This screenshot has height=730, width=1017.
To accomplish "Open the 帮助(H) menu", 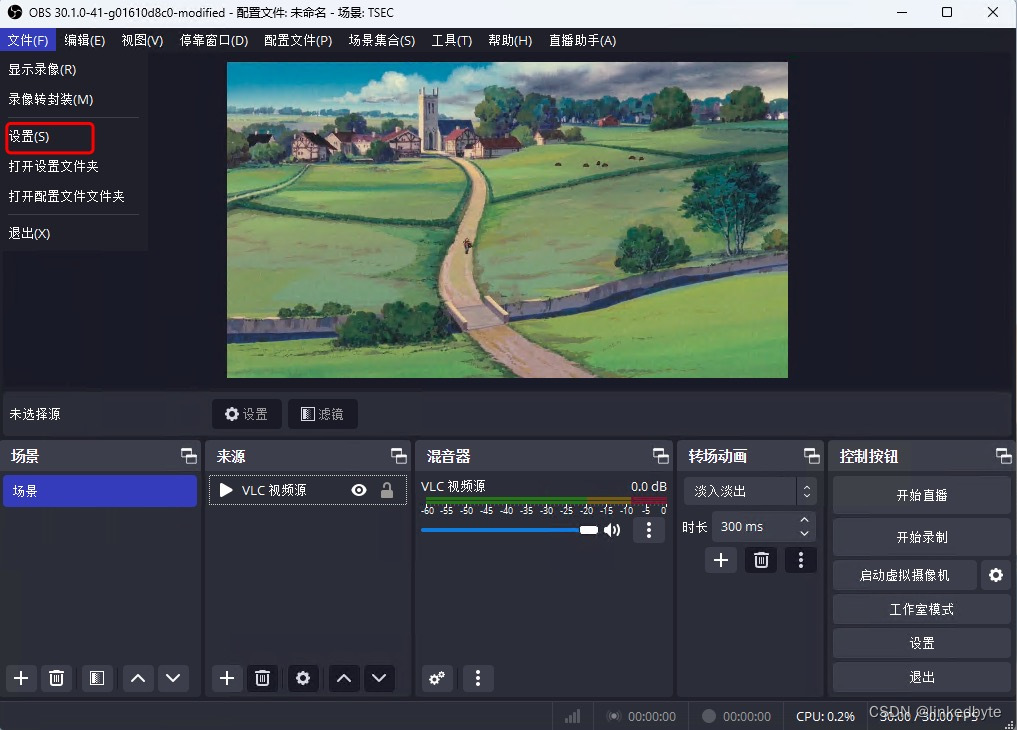I will tap(510, 40).
